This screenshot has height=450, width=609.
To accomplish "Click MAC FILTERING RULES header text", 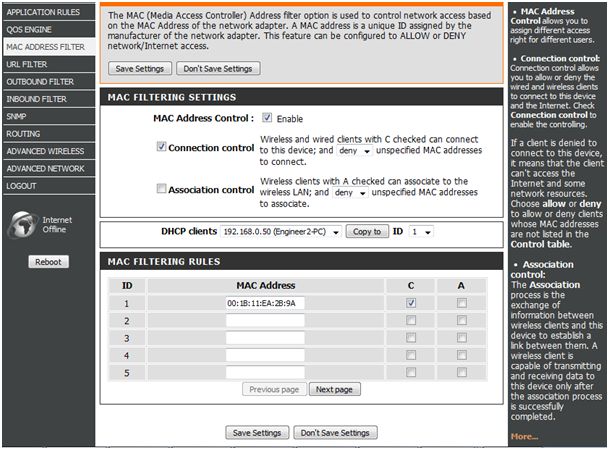I will pos(164,262).
